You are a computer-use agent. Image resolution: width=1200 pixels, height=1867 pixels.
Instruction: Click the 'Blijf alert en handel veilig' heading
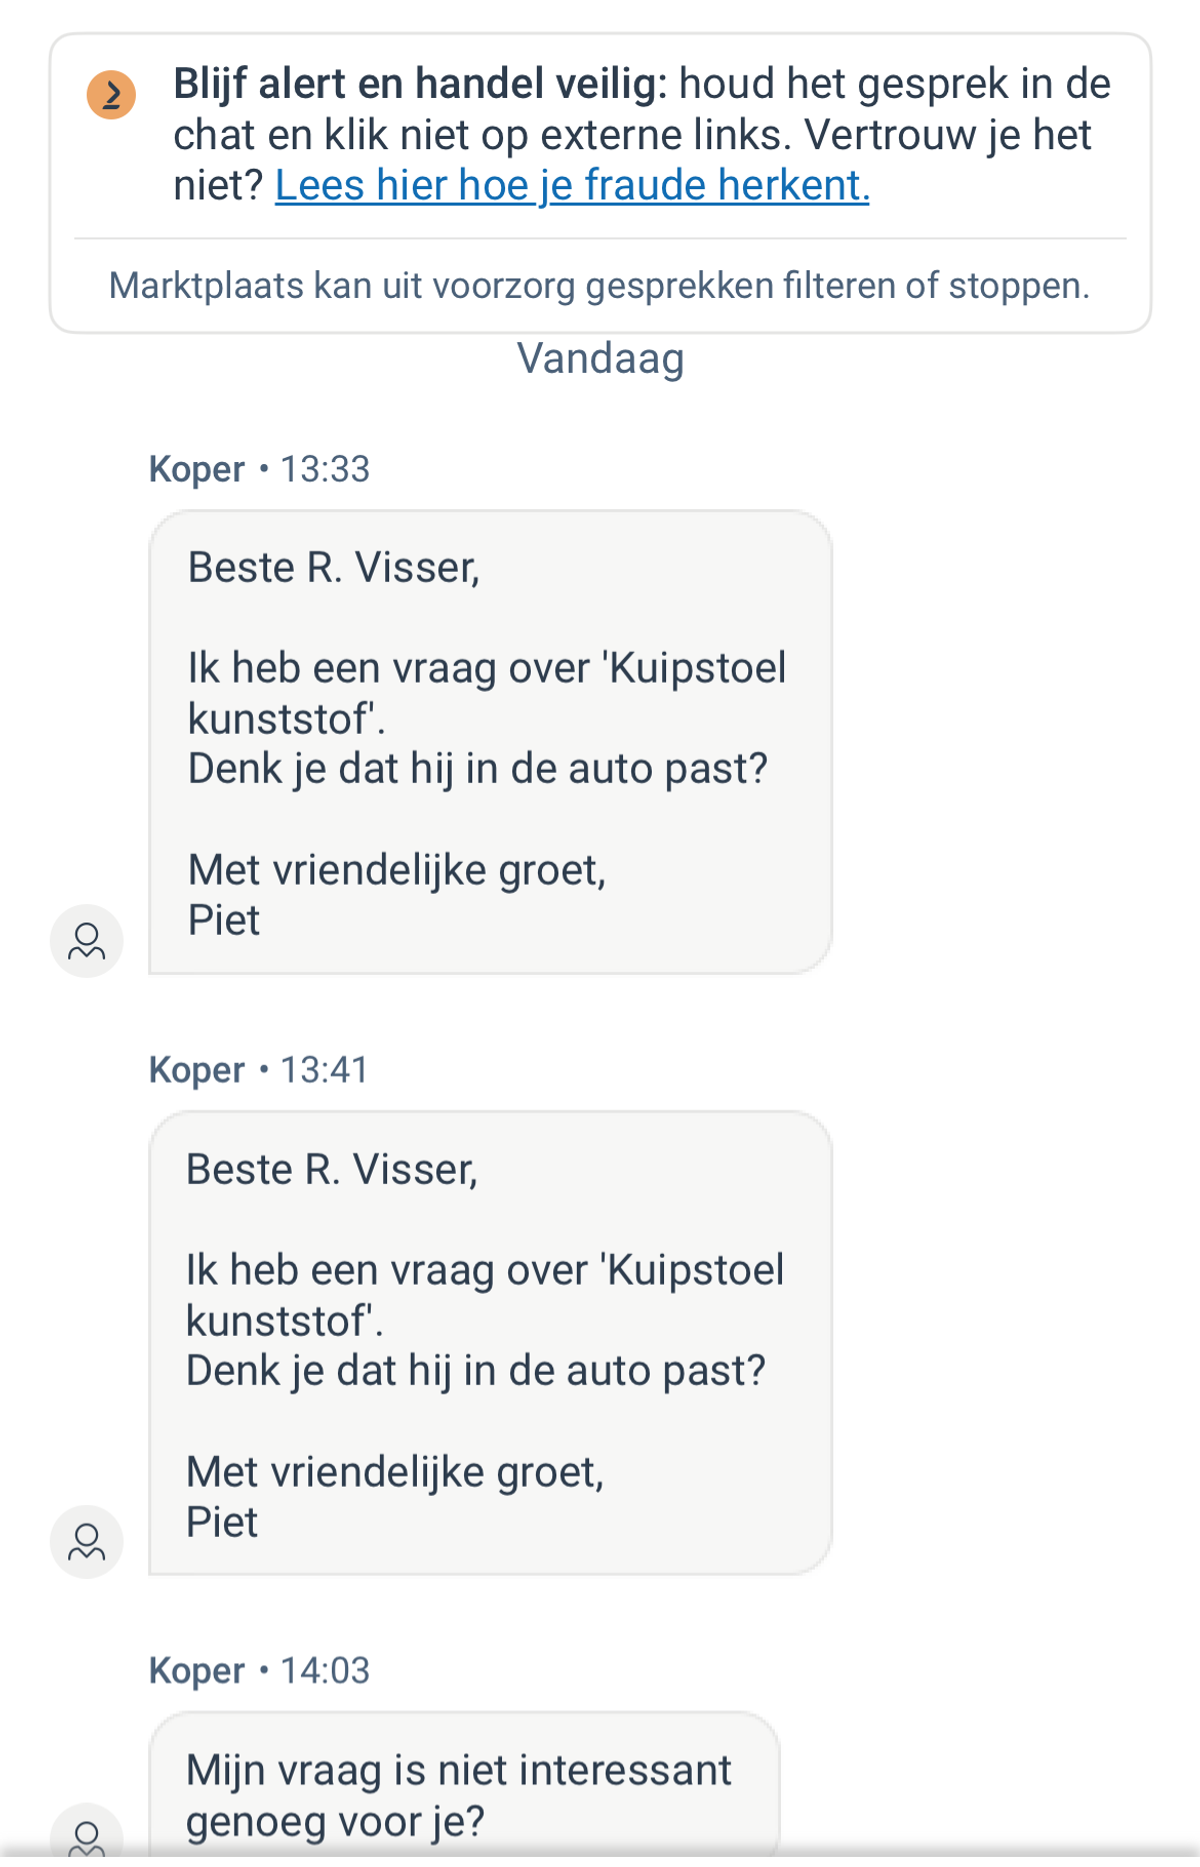pos(420,84)
